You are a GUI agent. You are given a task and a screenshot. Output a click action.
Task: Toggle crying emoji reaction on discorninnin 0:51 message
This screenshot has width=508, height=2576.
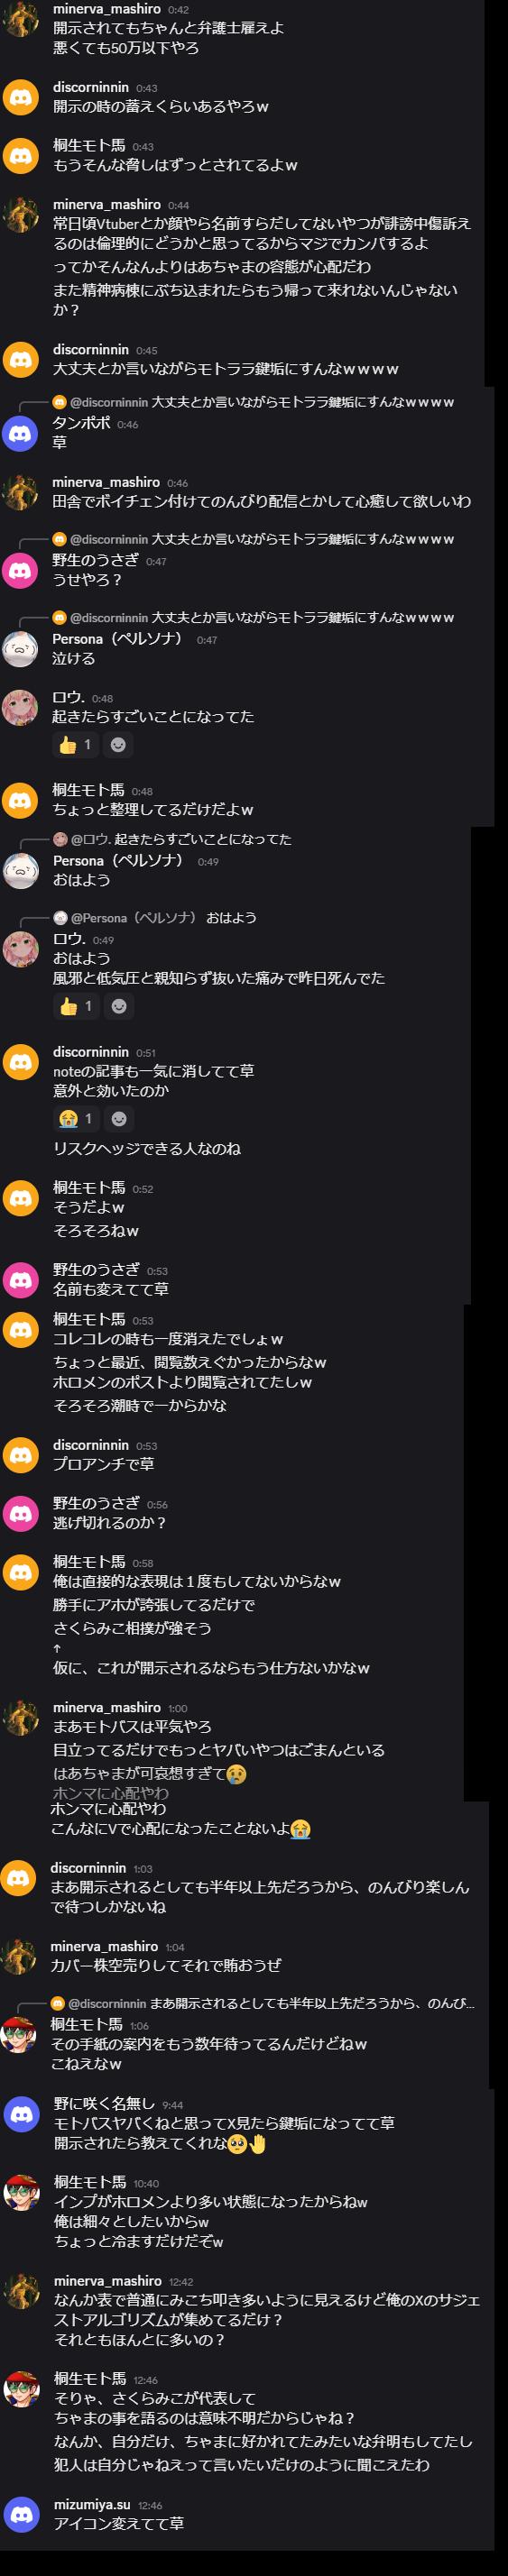tap(76, 1118)
